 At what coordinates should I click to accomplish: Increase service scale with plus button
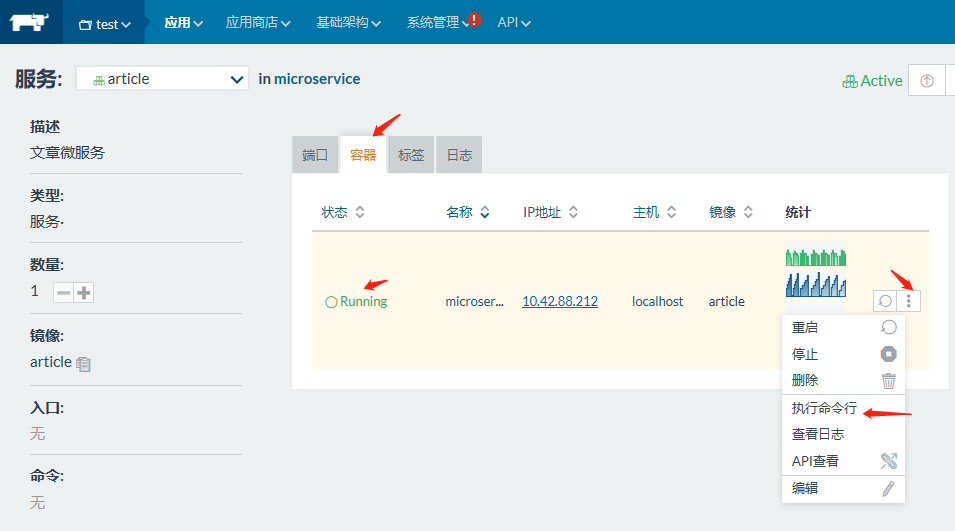click(83, 293)
